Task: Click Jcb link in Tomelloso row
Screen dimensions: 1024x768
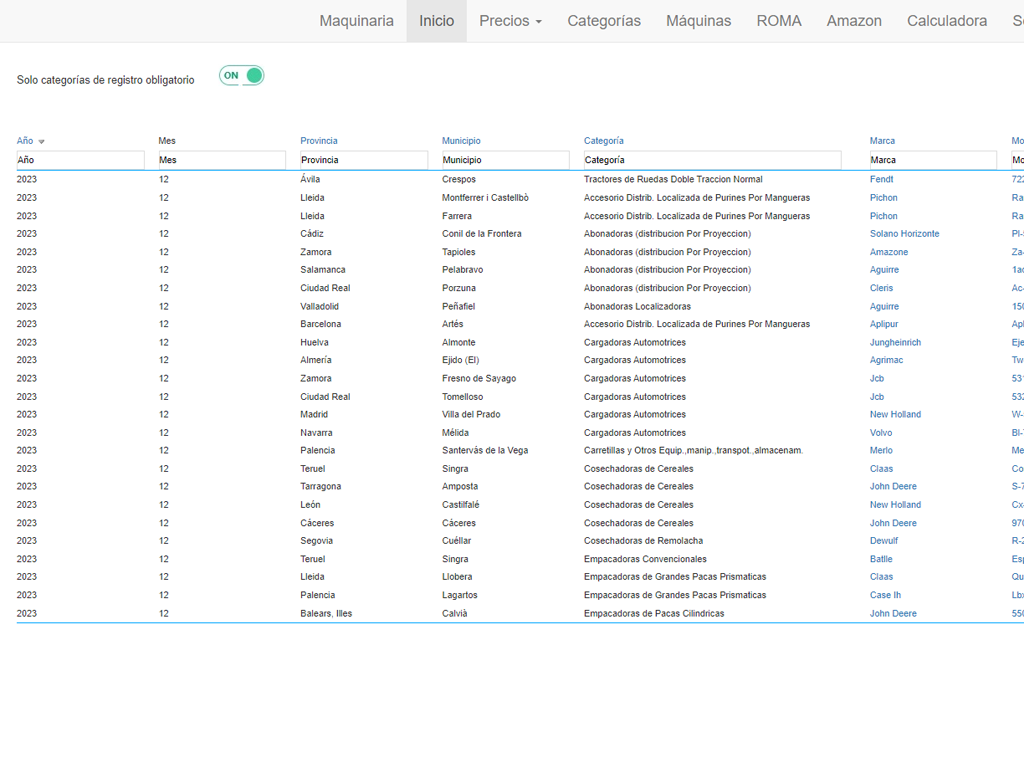Action: point(876,397)
